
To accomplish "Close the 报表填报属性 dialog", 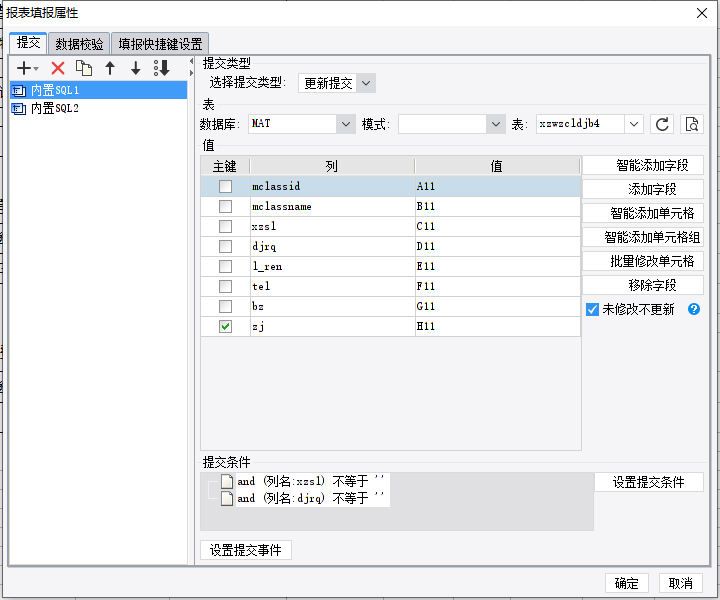I will coord(702,13).
